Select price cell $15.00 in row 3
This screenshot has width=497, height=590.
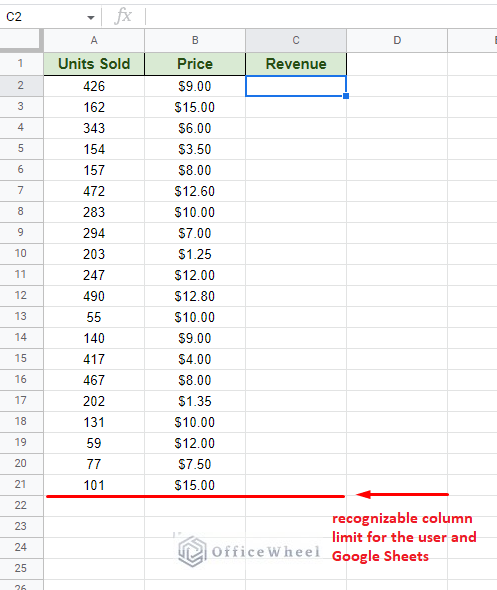[x=195, y=107]
